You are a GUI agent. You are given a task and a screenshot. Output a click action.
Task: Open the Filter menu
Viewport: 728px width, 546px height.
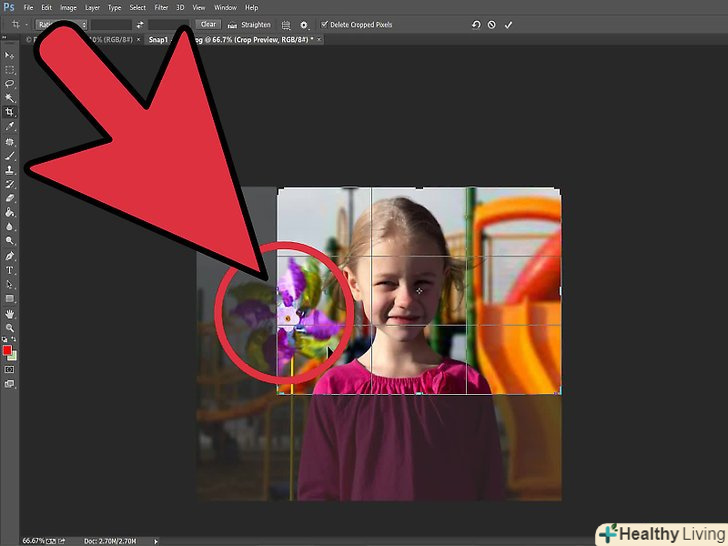161,7
